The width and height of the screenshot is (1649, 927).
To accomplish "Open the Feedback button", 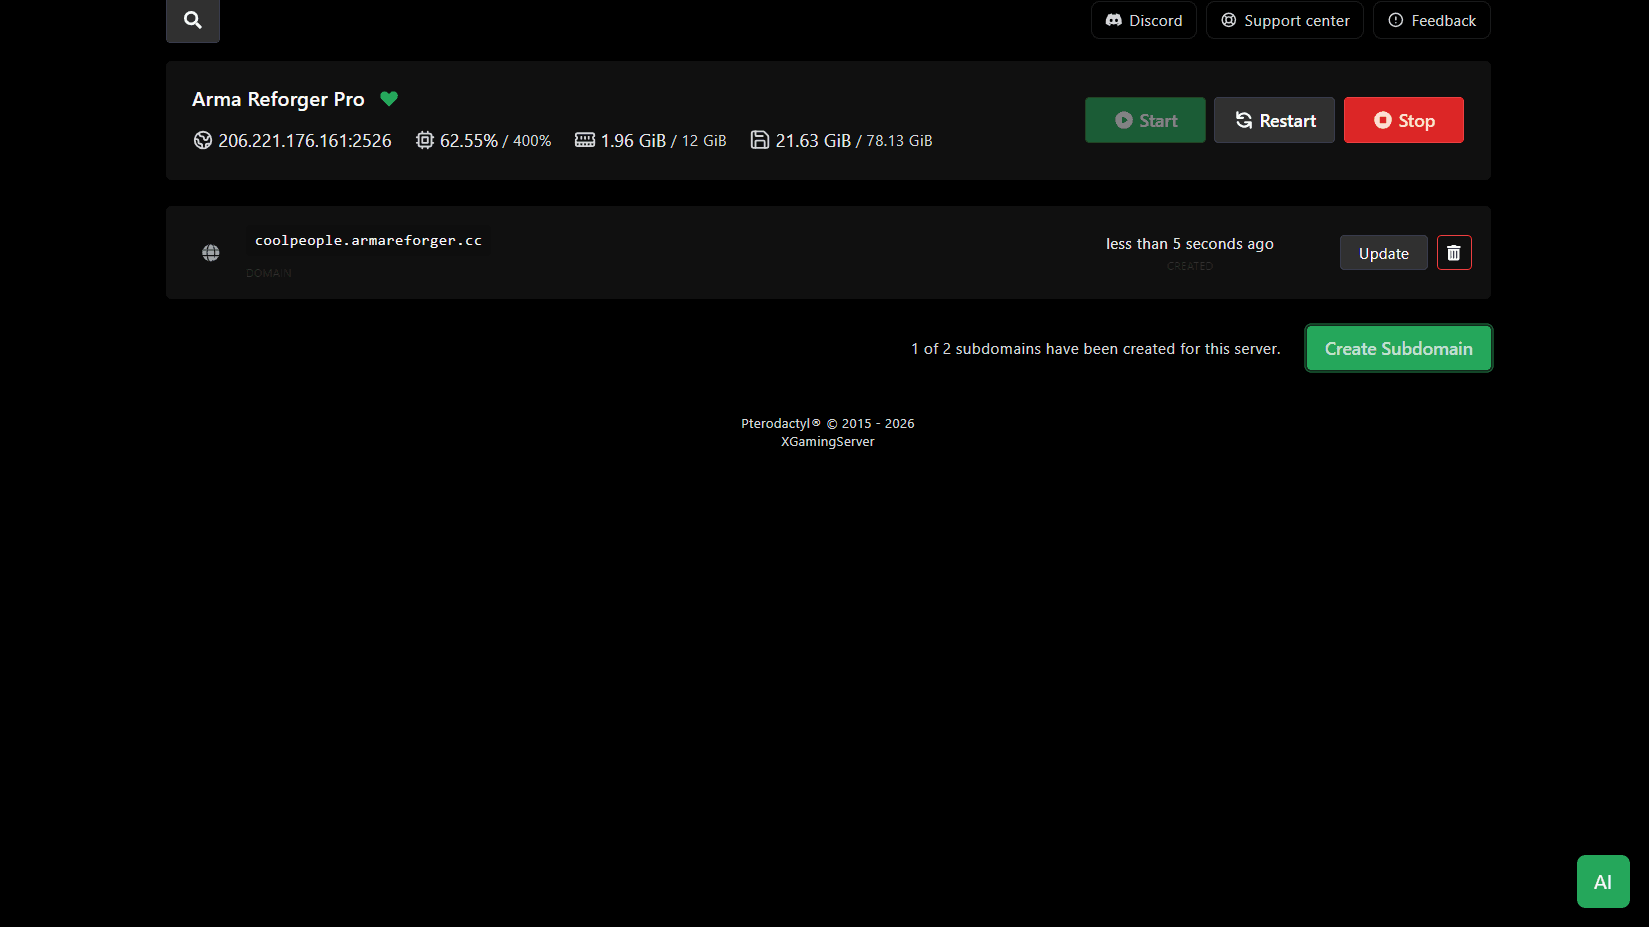I will [x=1432, y=20].
